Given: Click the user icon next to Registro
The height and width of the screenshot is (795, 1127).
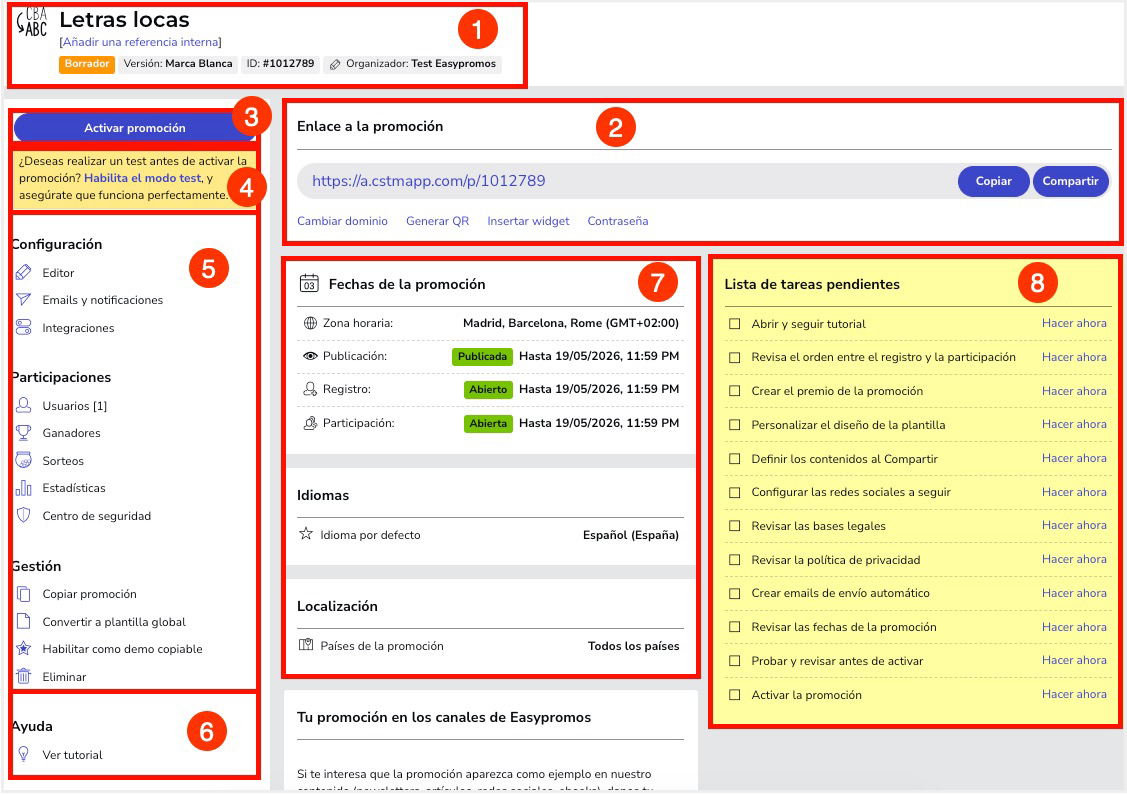Looking at the screenshot, I should [310, 389].
